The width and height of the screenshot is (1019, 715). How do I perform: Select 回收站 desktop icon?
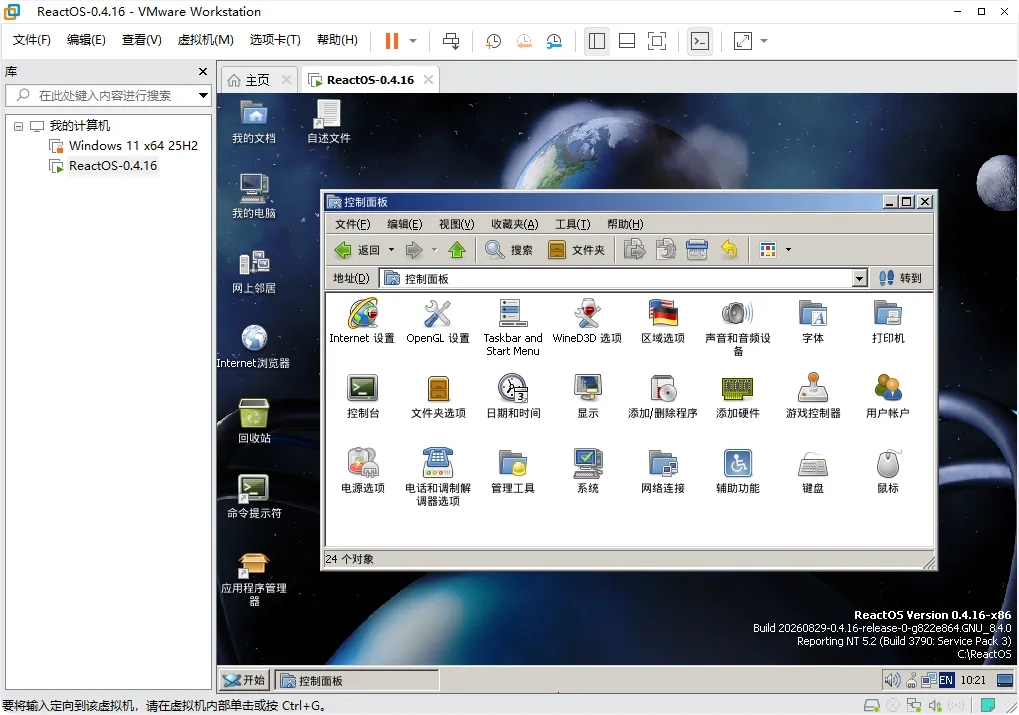254,421
